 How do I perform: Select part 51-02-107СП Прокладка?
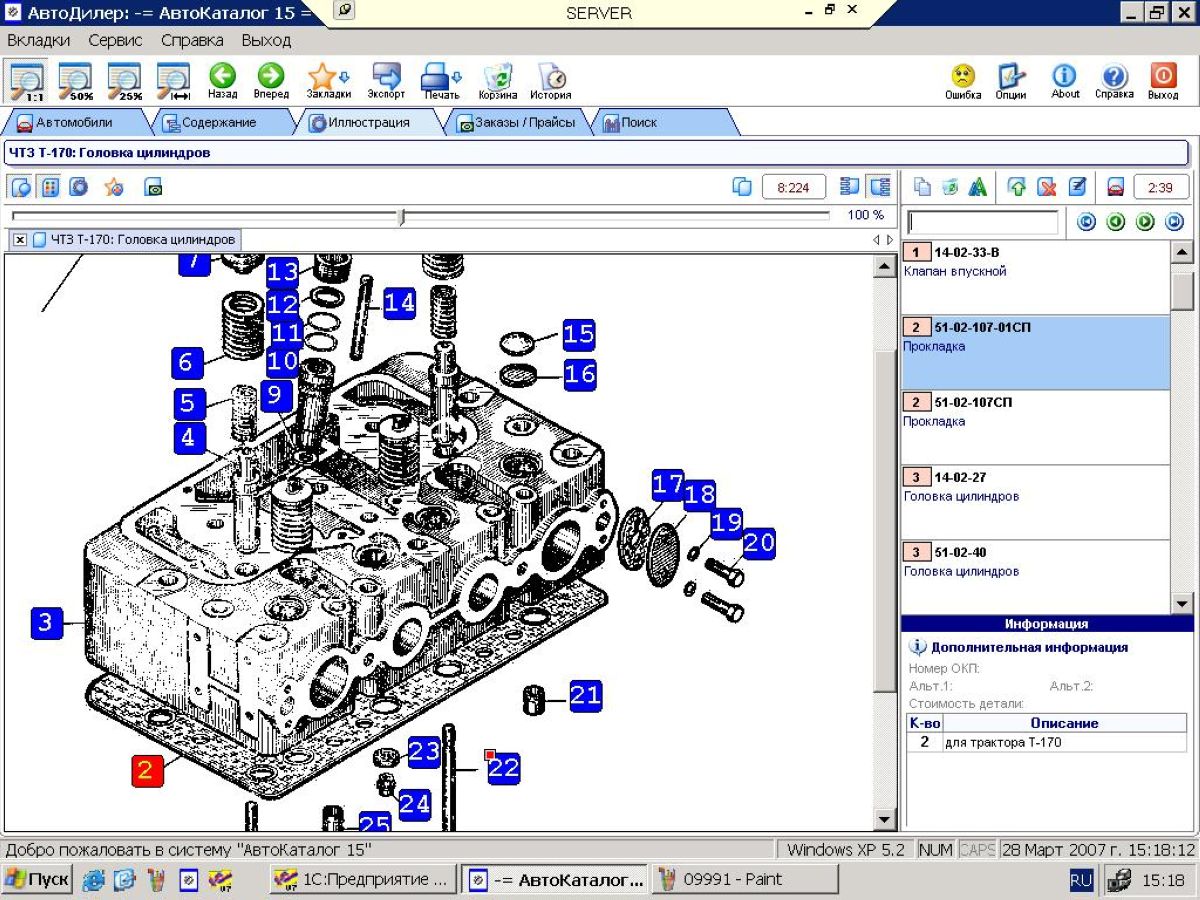click(1035, 427)
